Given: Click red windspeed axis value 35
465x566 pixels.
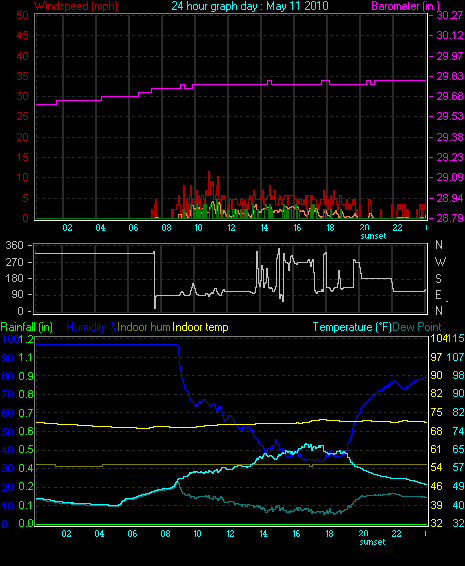Looking at the screenshot, I should [x=22, y=77].
